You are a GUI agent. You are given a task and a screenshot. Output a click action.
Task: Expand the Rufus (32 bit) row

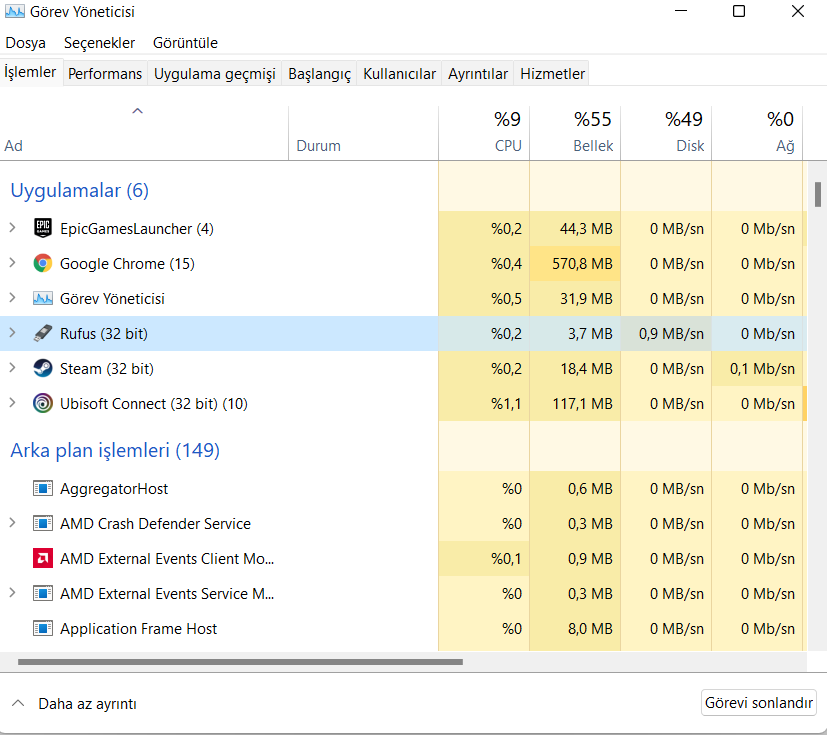(12, 333)
